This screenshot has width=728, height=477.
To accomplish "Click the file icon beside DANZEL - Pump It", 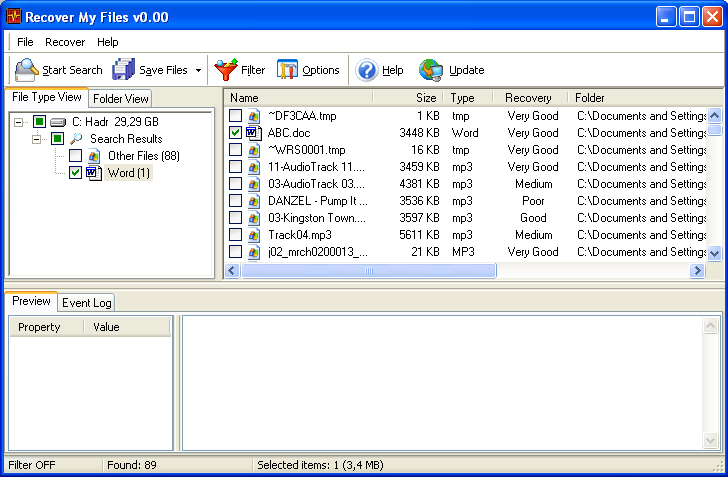I will [254, 201].
